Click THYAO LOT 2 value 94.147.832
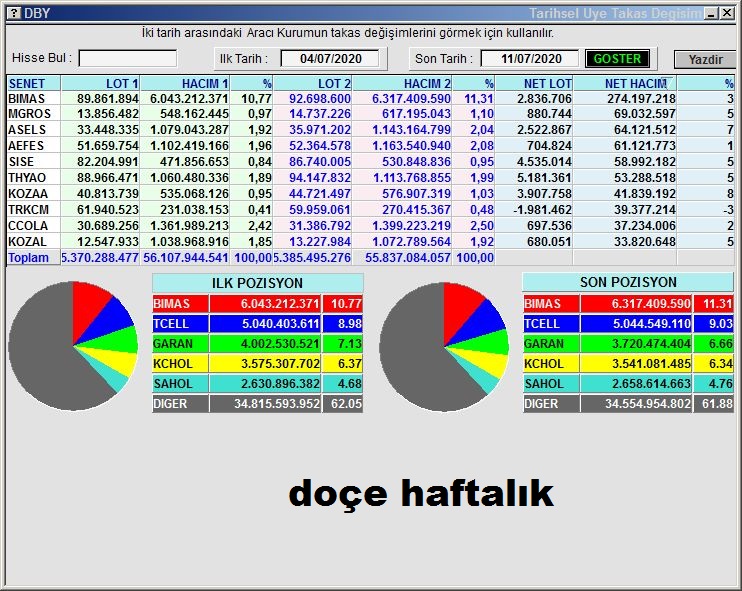The width and height of the screenshot is (742, 591). click(x=320, y=178)
